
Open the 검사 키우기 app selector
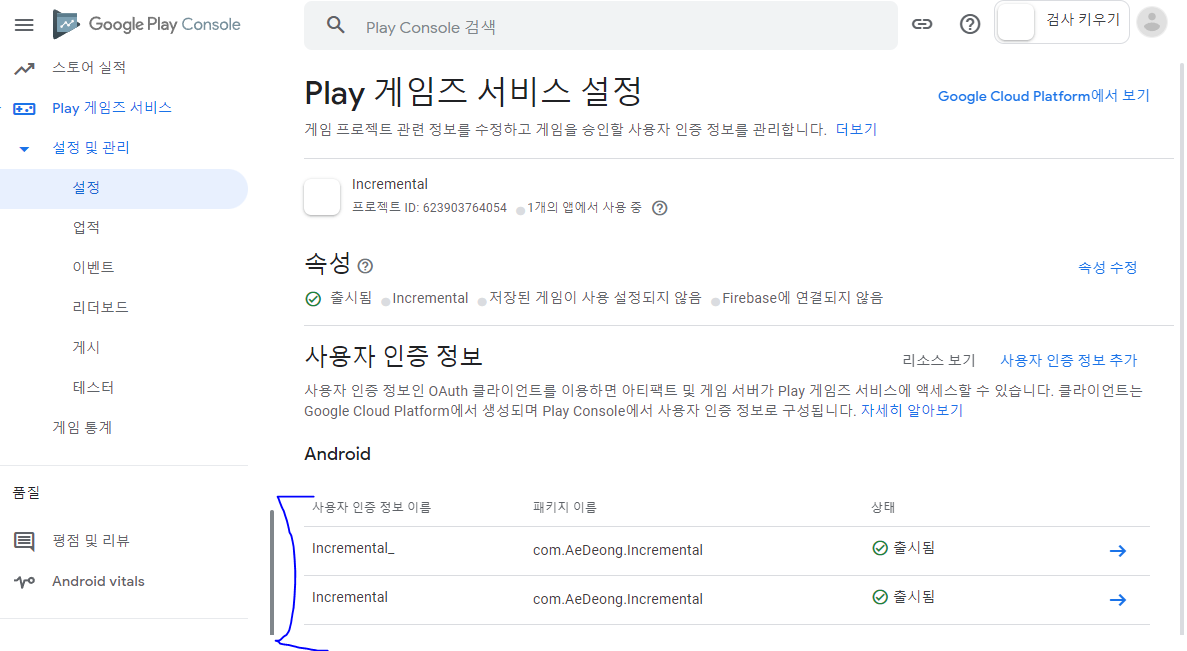(x=1061, y=22)
